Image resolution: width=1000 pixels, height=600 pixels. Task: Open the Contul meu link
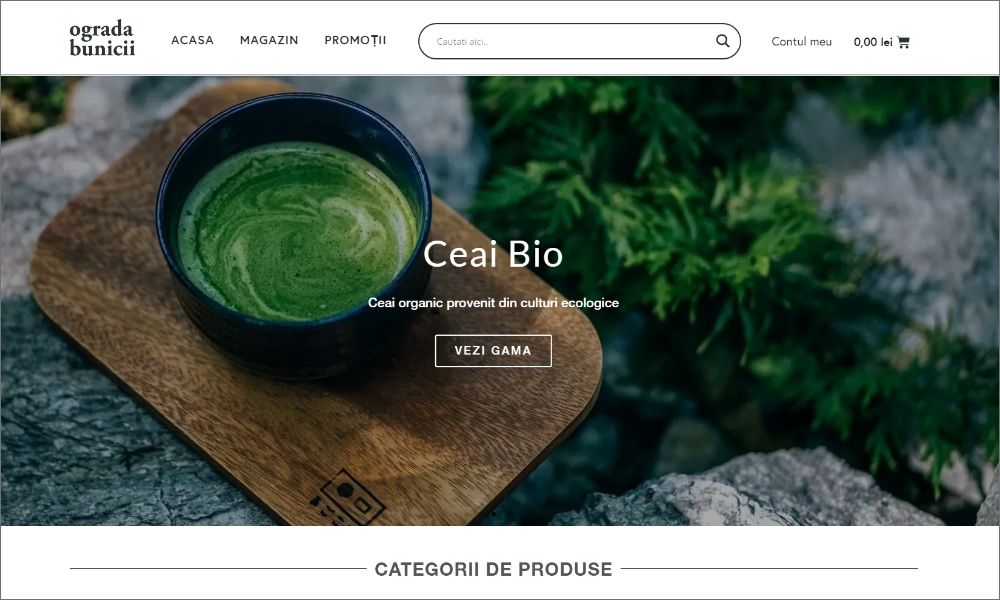point(802,41)
